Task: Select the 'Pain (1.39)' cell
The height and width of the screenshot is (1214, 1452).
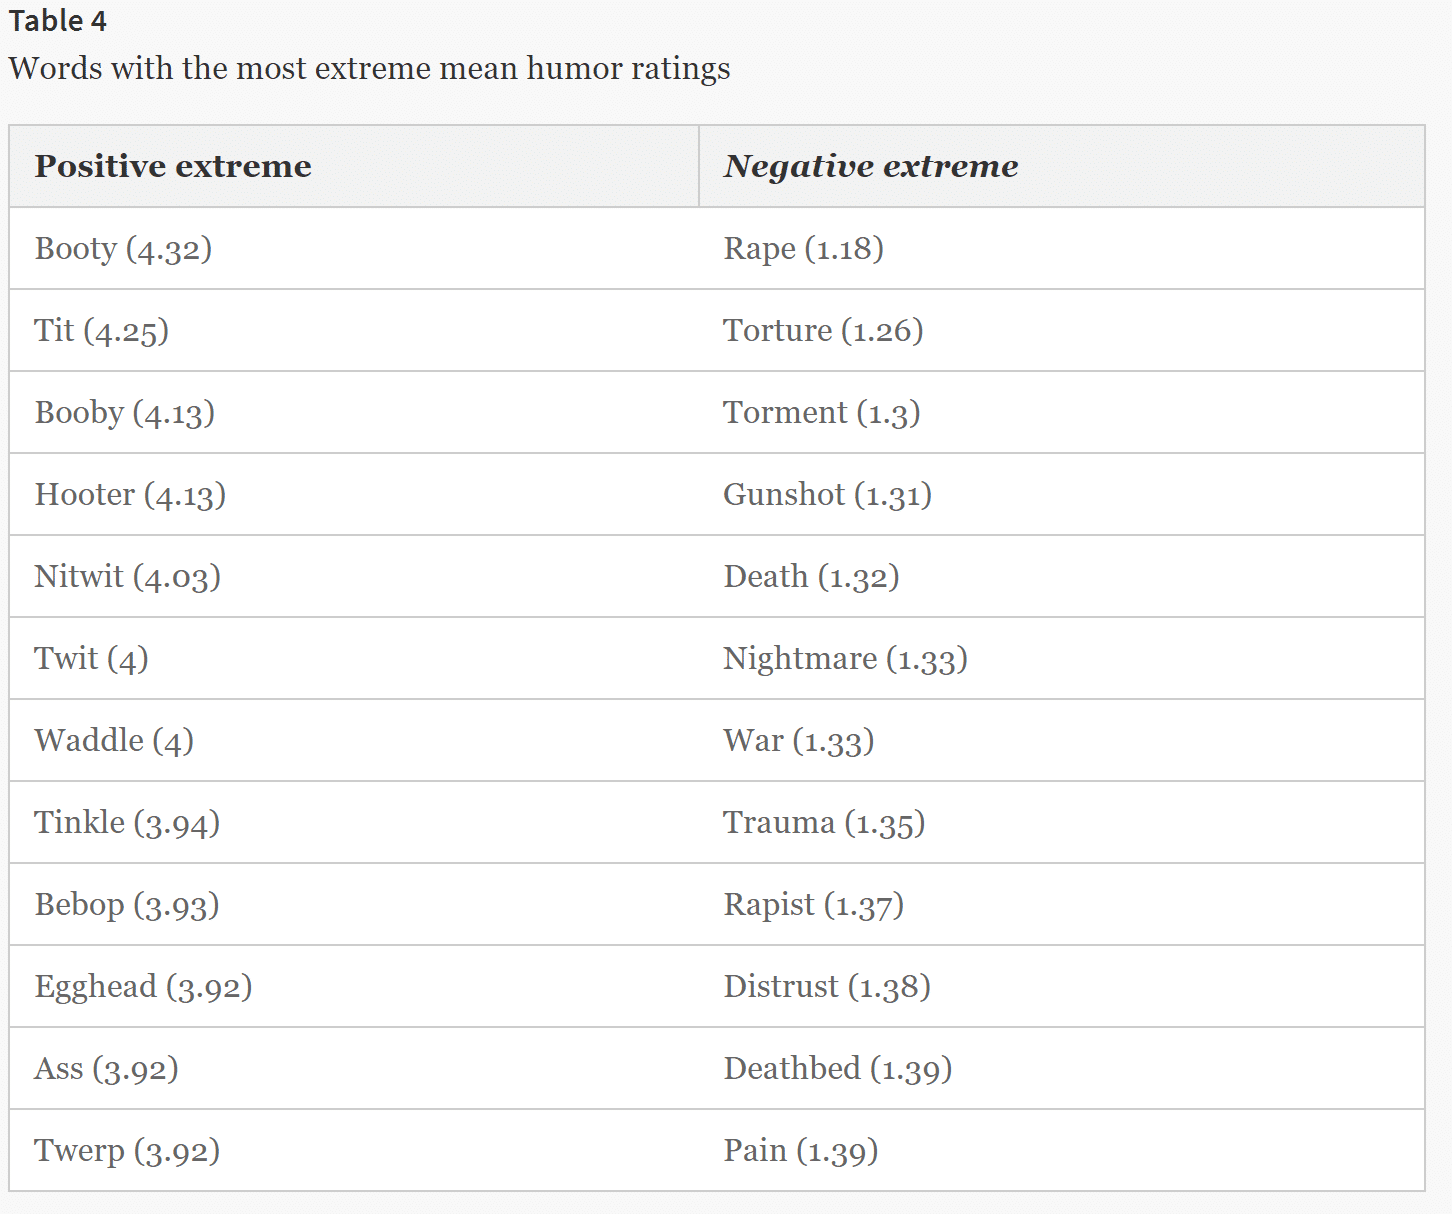Action: 800,1151
